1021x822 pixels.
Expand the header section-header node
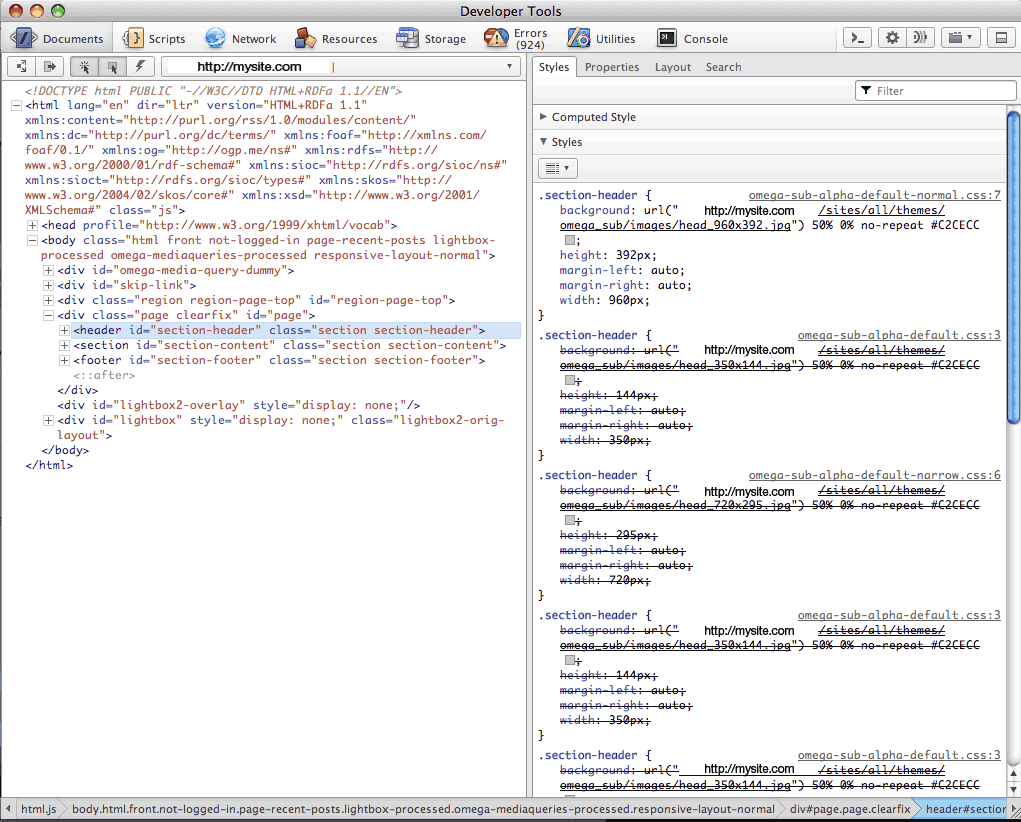64,330
